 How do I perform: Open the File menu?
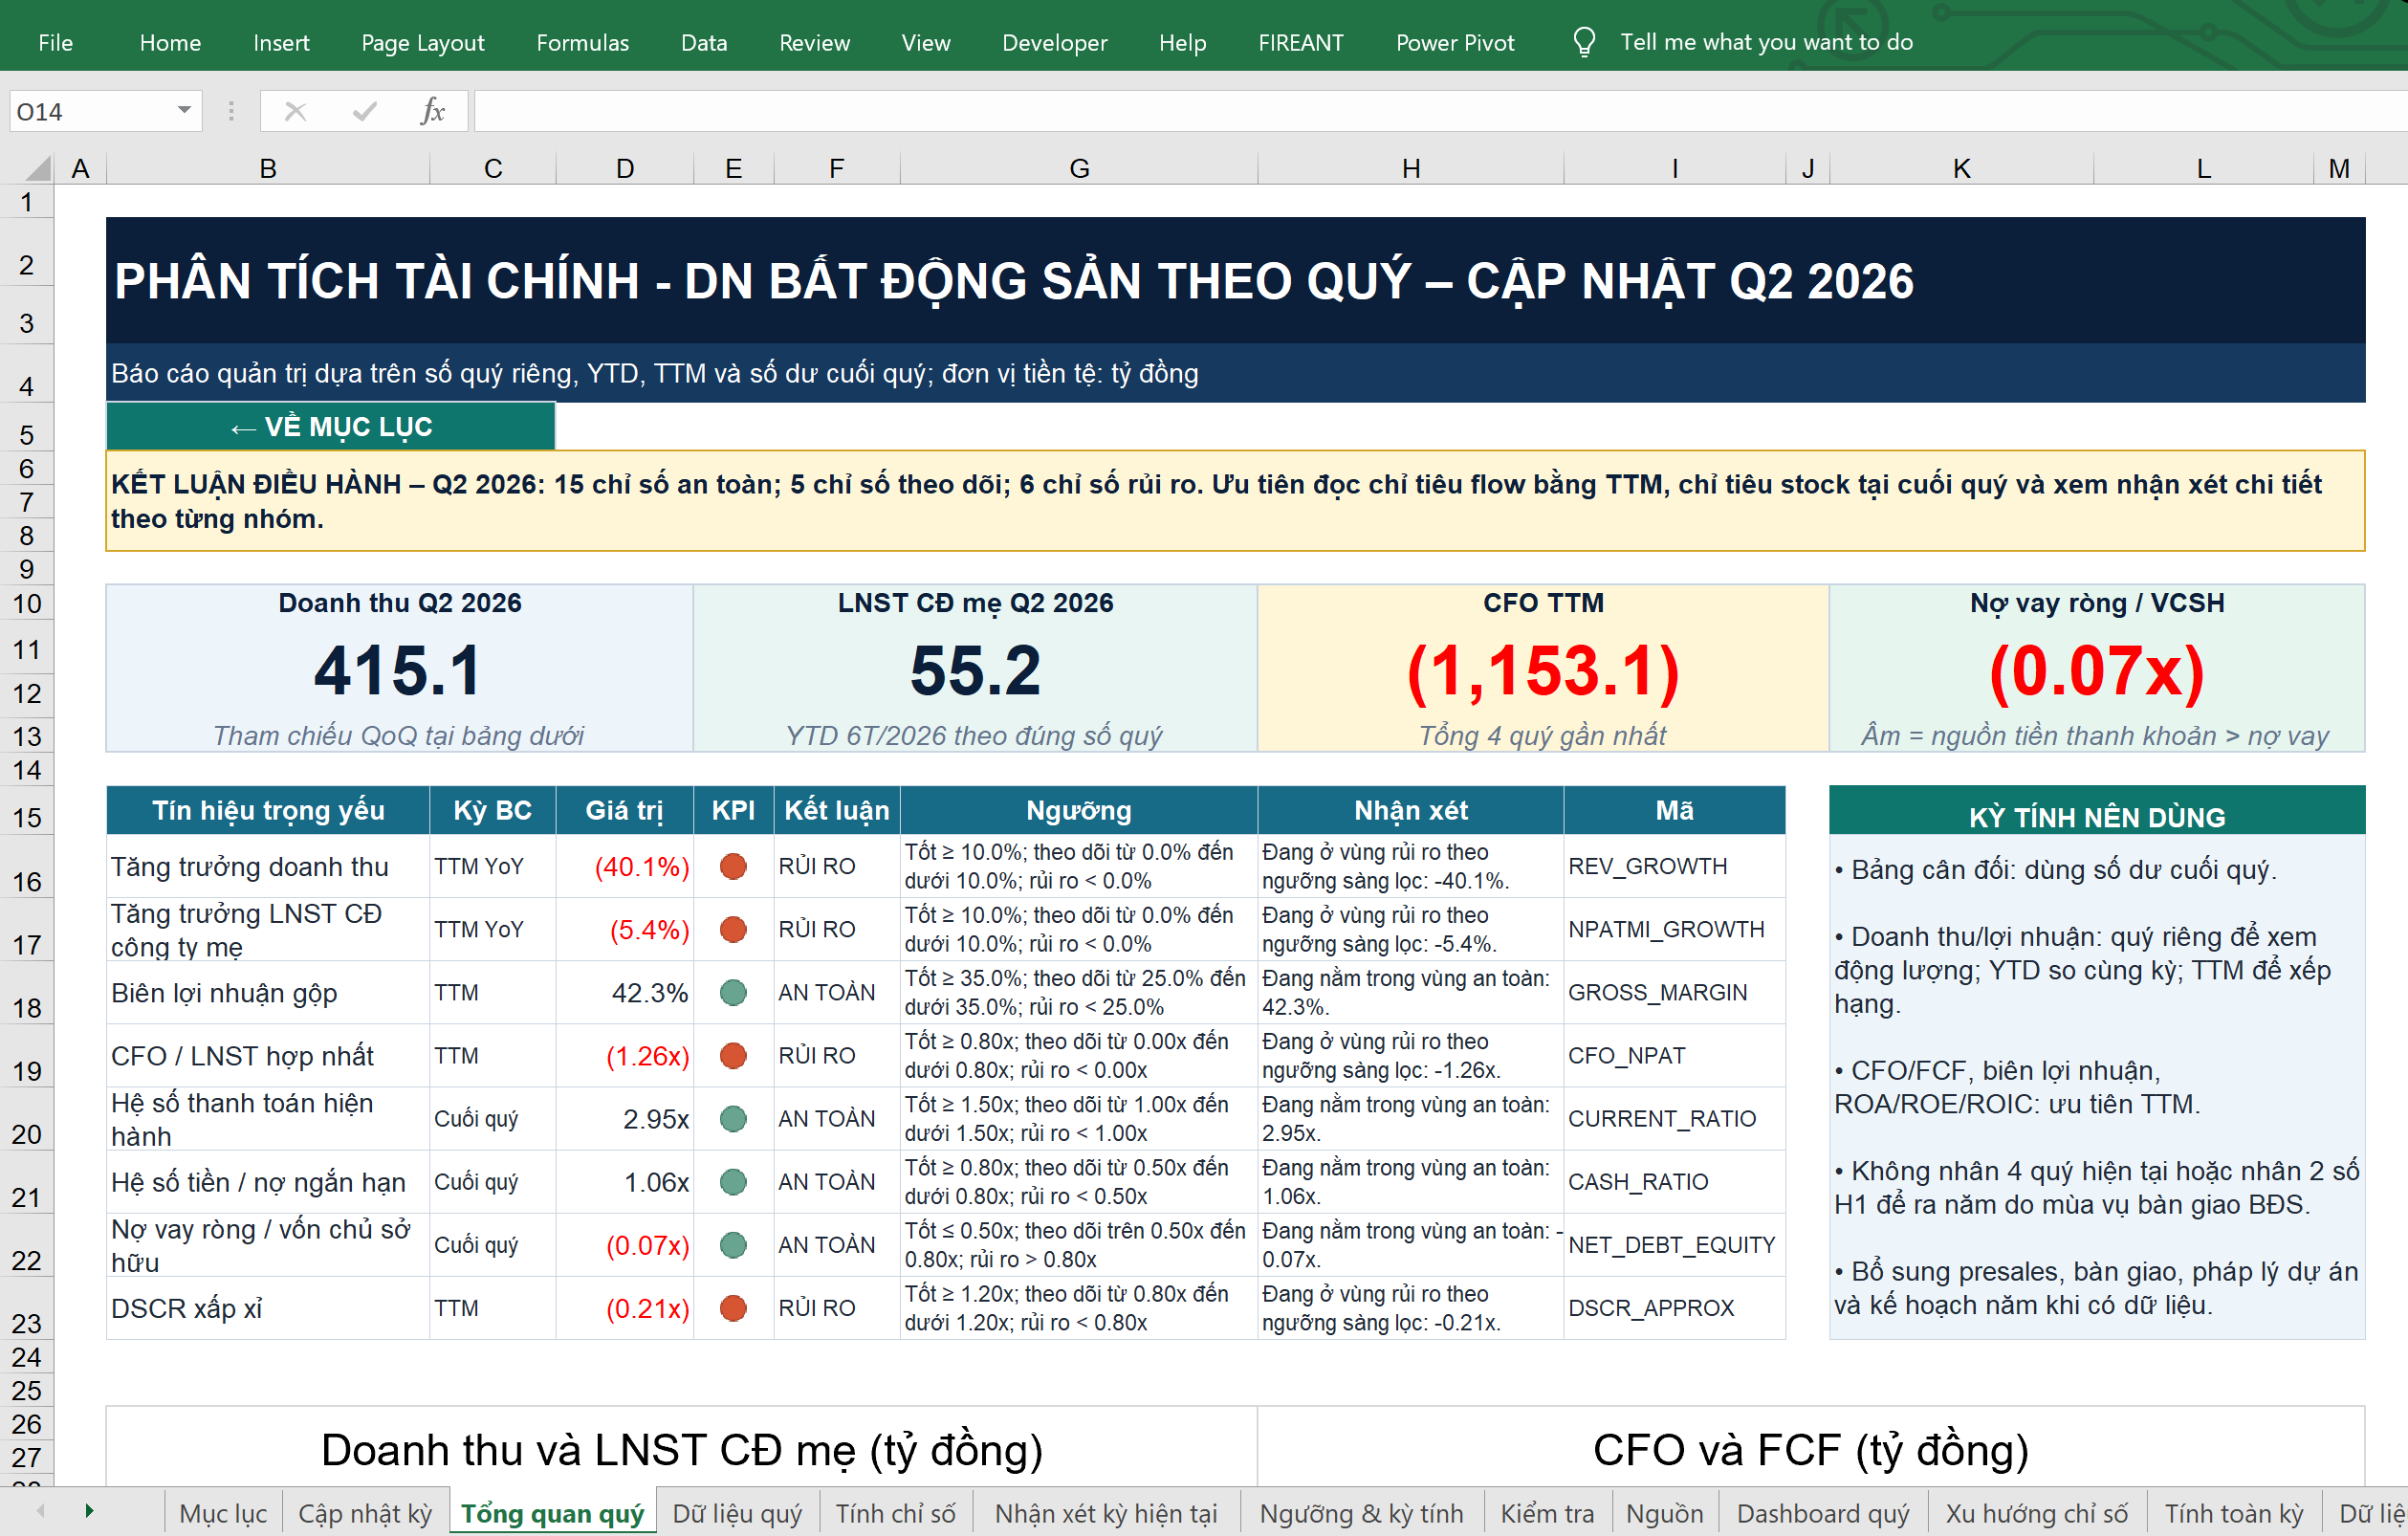tap(55, 42)
